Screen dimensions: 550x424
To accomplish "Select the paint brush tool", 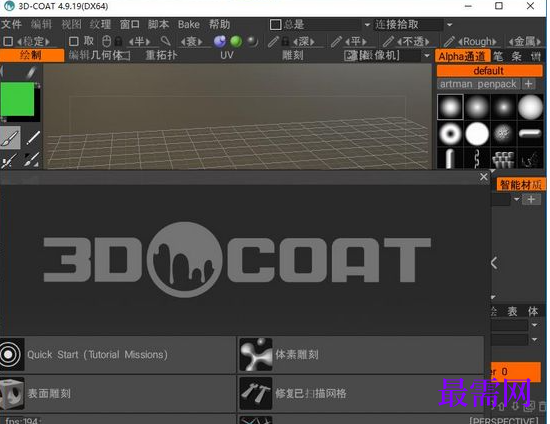I will tap(10, 137).
